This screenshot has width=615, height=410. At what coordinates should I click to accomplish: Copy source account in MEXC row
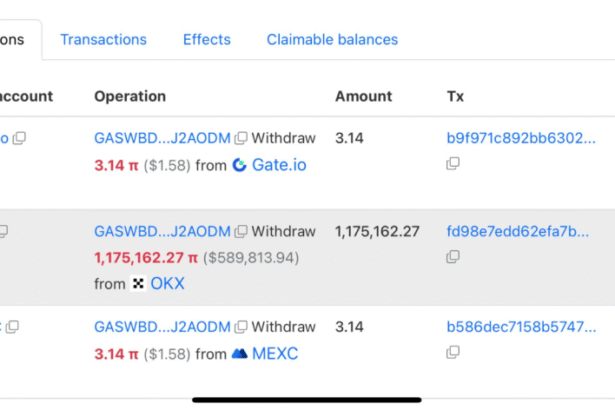coord(14,327)
